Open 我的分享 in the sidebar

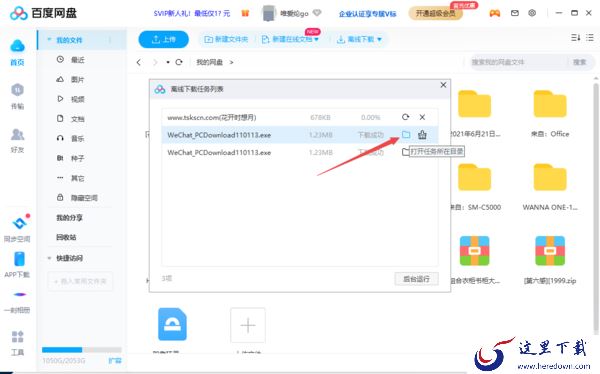[69, 217]
